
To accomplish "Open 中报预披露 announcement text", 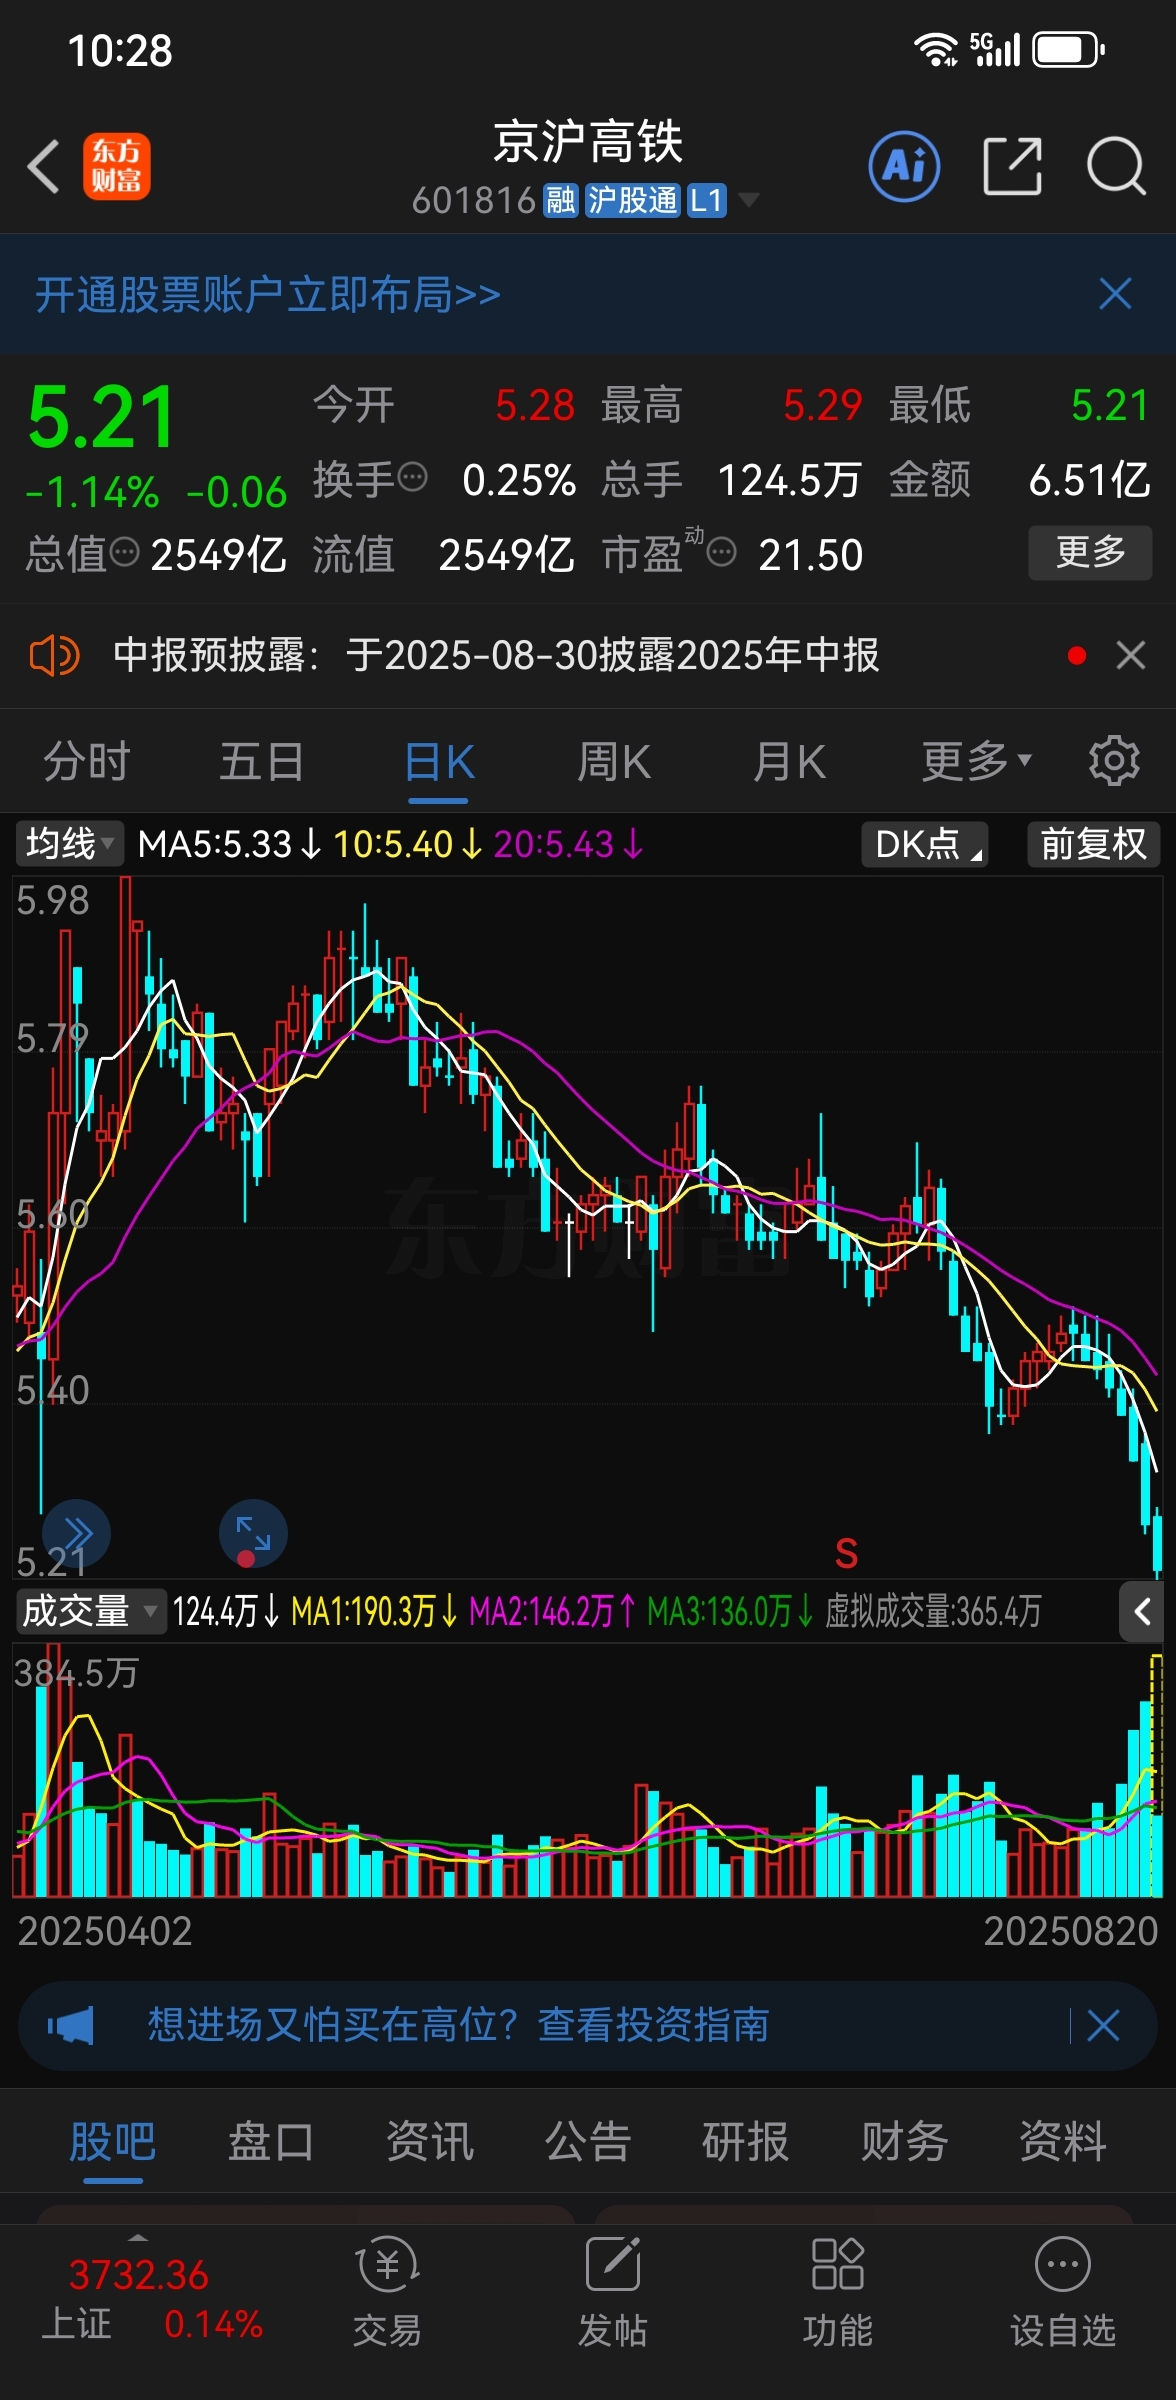I will coord(496,656).
